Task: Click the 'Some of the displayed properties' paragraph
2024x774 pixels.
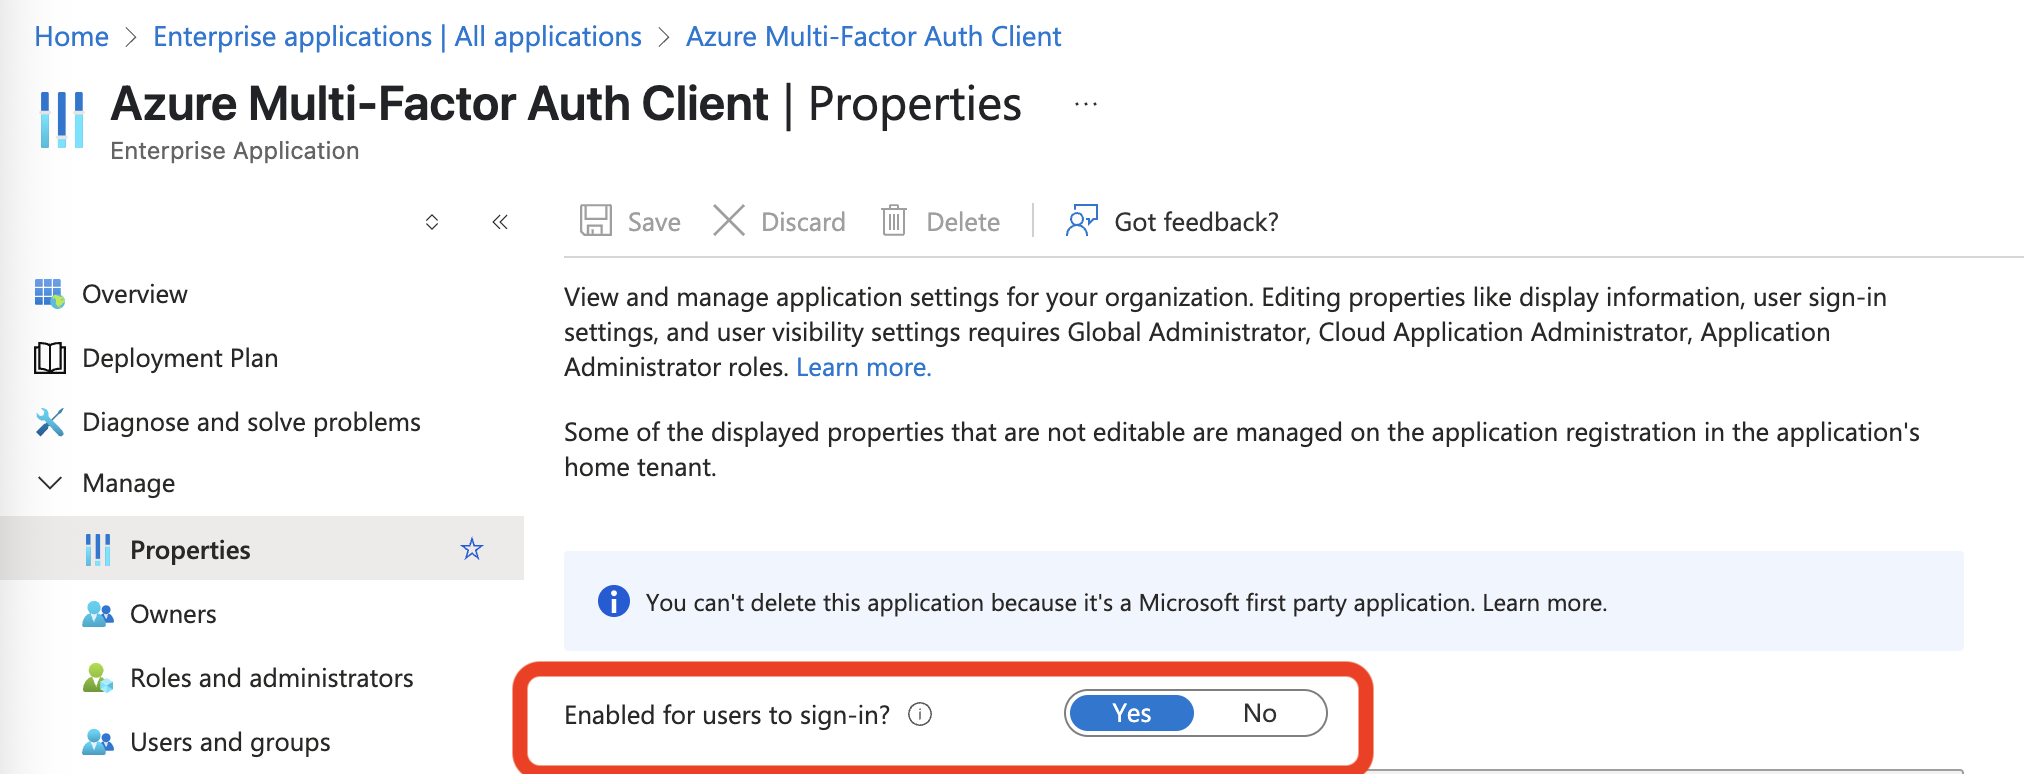Action: 1242,449
